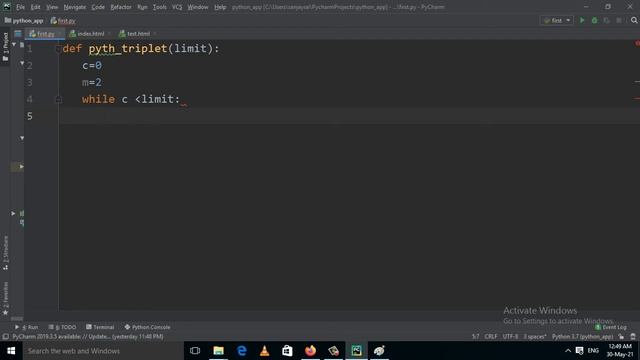
Task: Change UTF-8 file encoding in status bar
Action: (x=510, y=337)
